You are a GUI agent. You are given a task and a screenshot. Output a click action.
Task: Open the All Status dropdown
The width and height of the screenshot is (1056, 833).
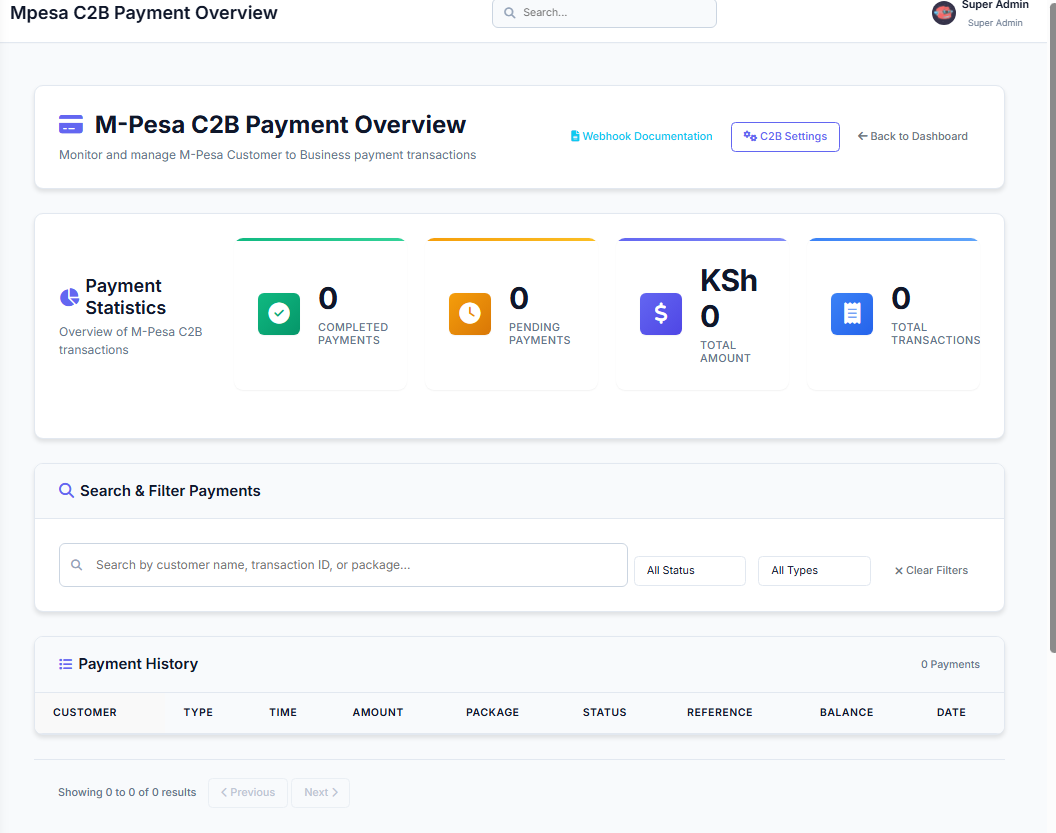point(689,571)
